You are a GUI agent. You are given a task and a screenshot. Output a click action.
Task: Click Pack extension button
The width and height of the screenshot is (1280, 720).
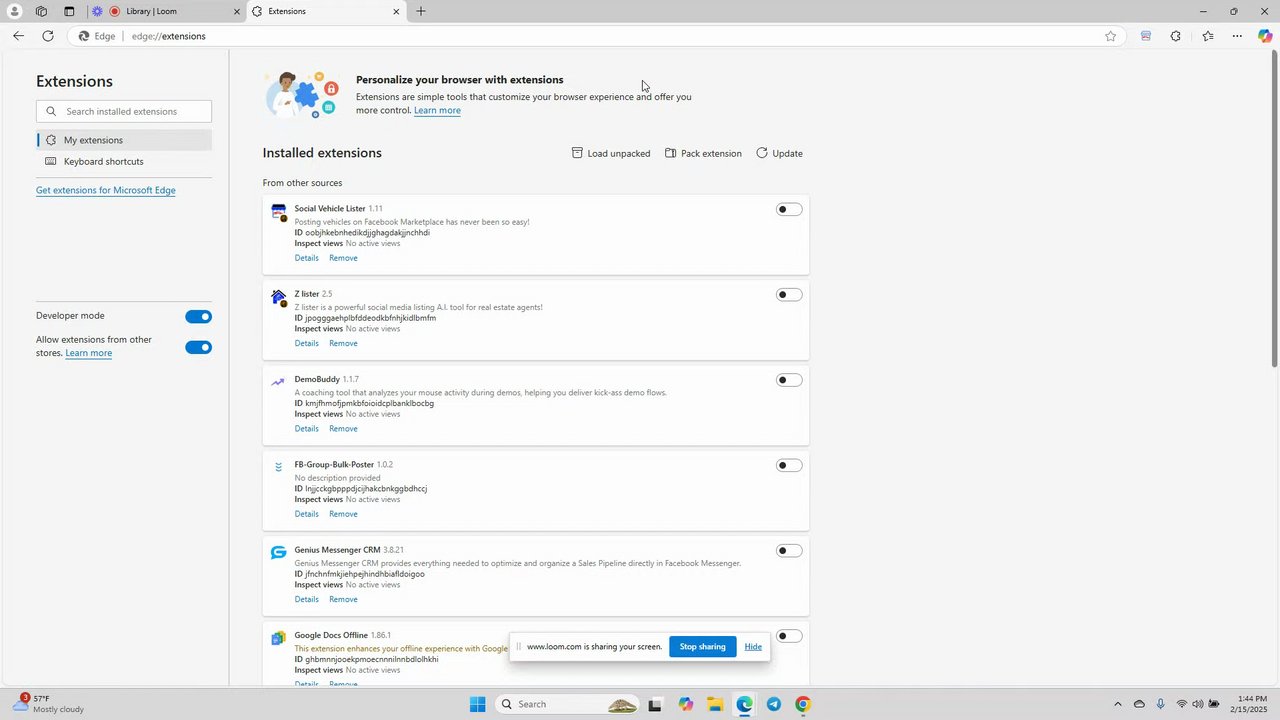[x=704, y=153]
